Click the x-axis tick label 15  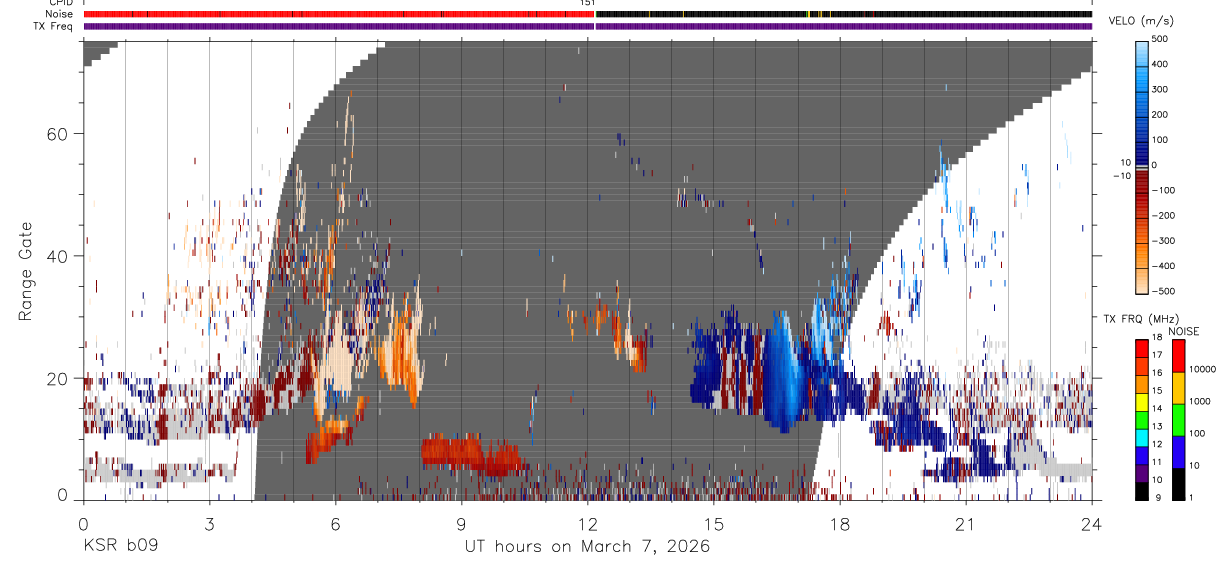713,524
